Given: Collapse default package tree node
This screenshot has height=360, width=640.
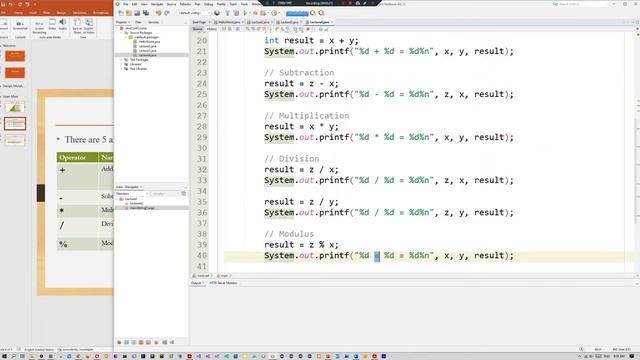Looking at the screenshot, I should pos(126,37).
